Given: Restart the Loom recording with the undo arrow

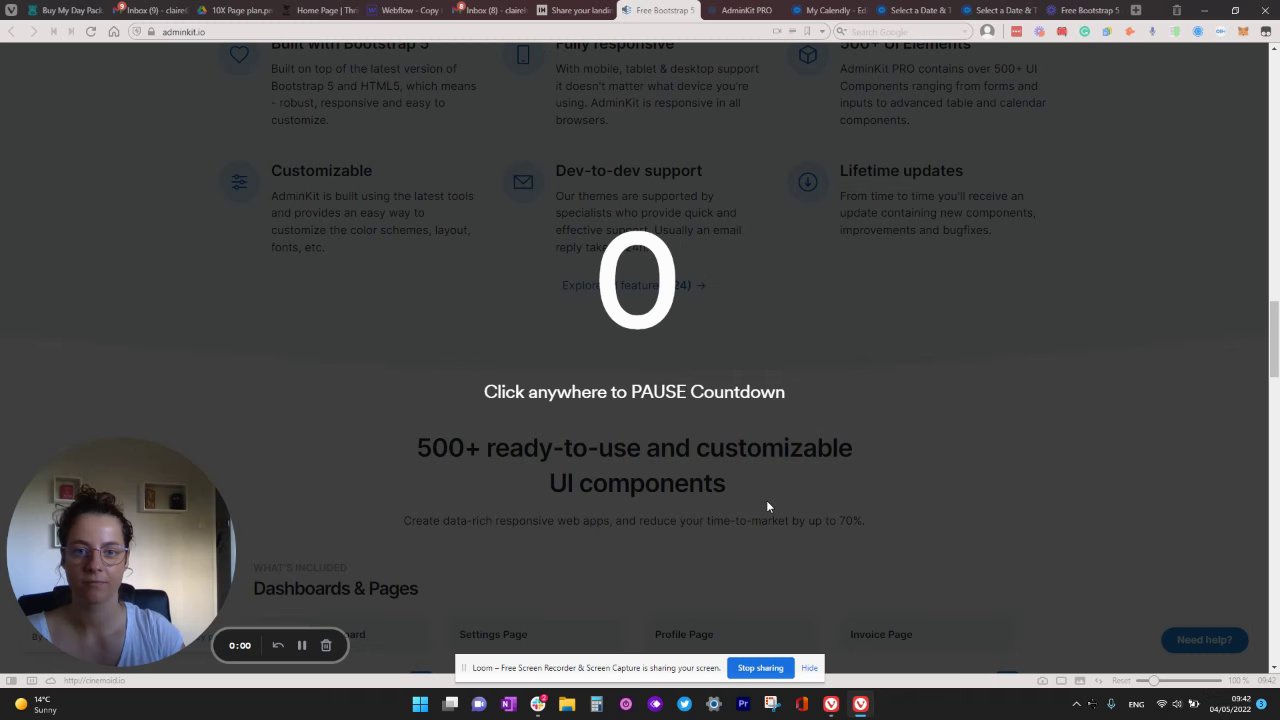Looking at the screenshot, I should [278, 646].
